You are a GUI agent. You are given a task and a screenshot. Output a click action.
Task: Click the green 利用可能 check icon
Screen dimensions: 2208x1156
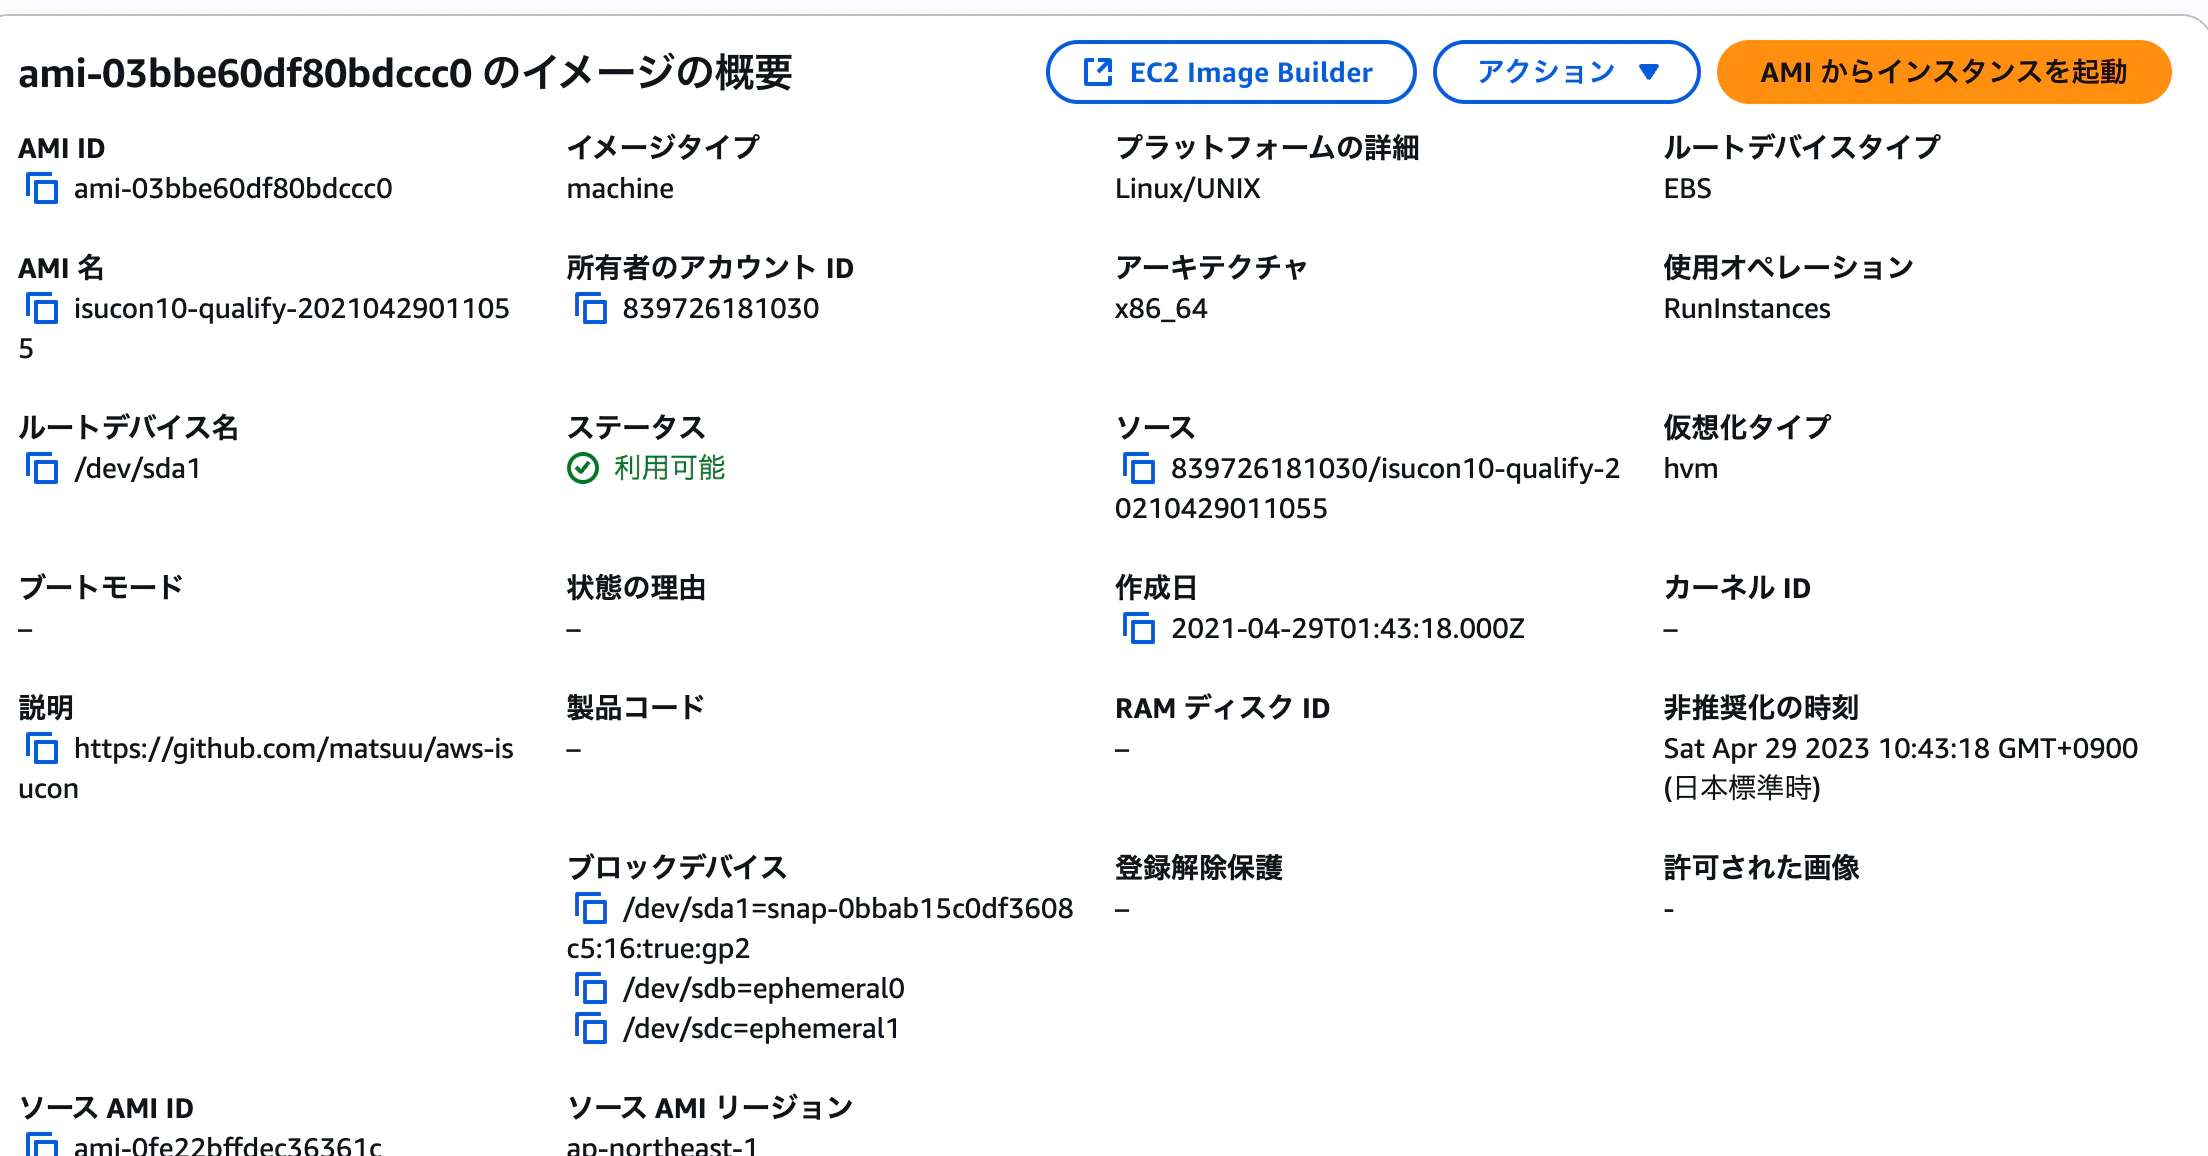pyautogui.click(x=583, y=468)
